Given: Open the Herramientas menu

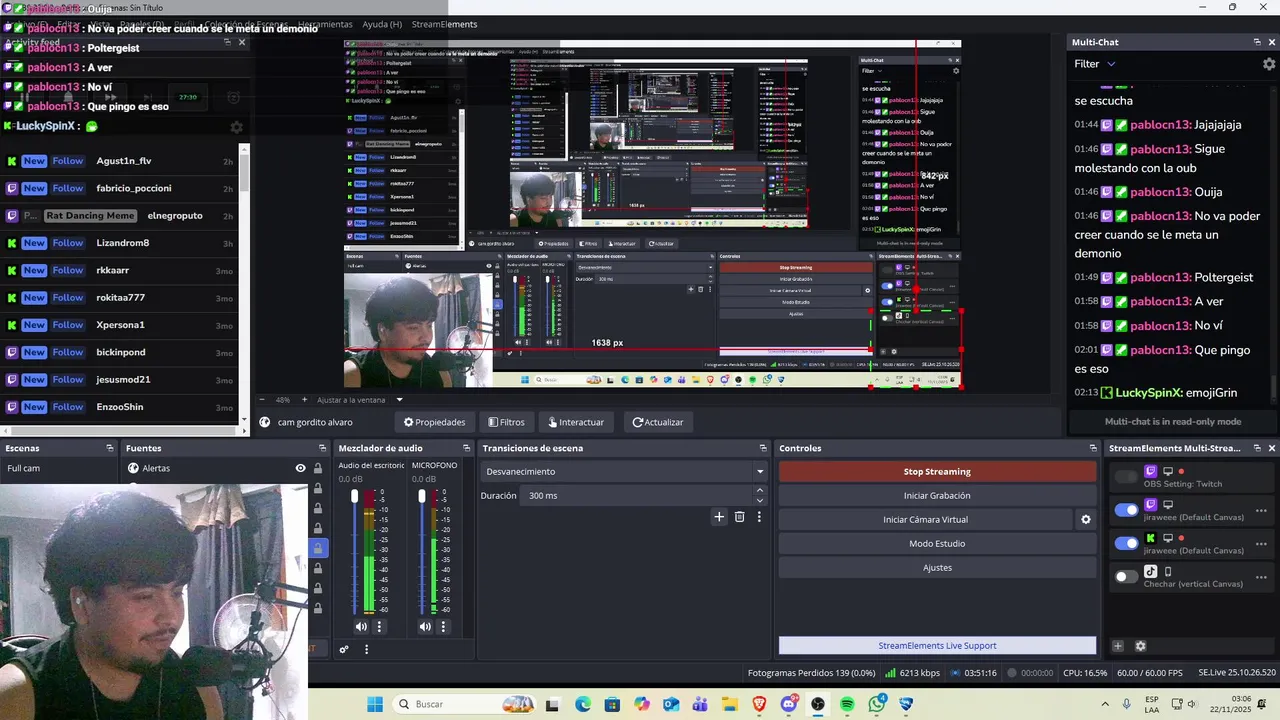Looking at the screenshot, I should coord(325,24).
